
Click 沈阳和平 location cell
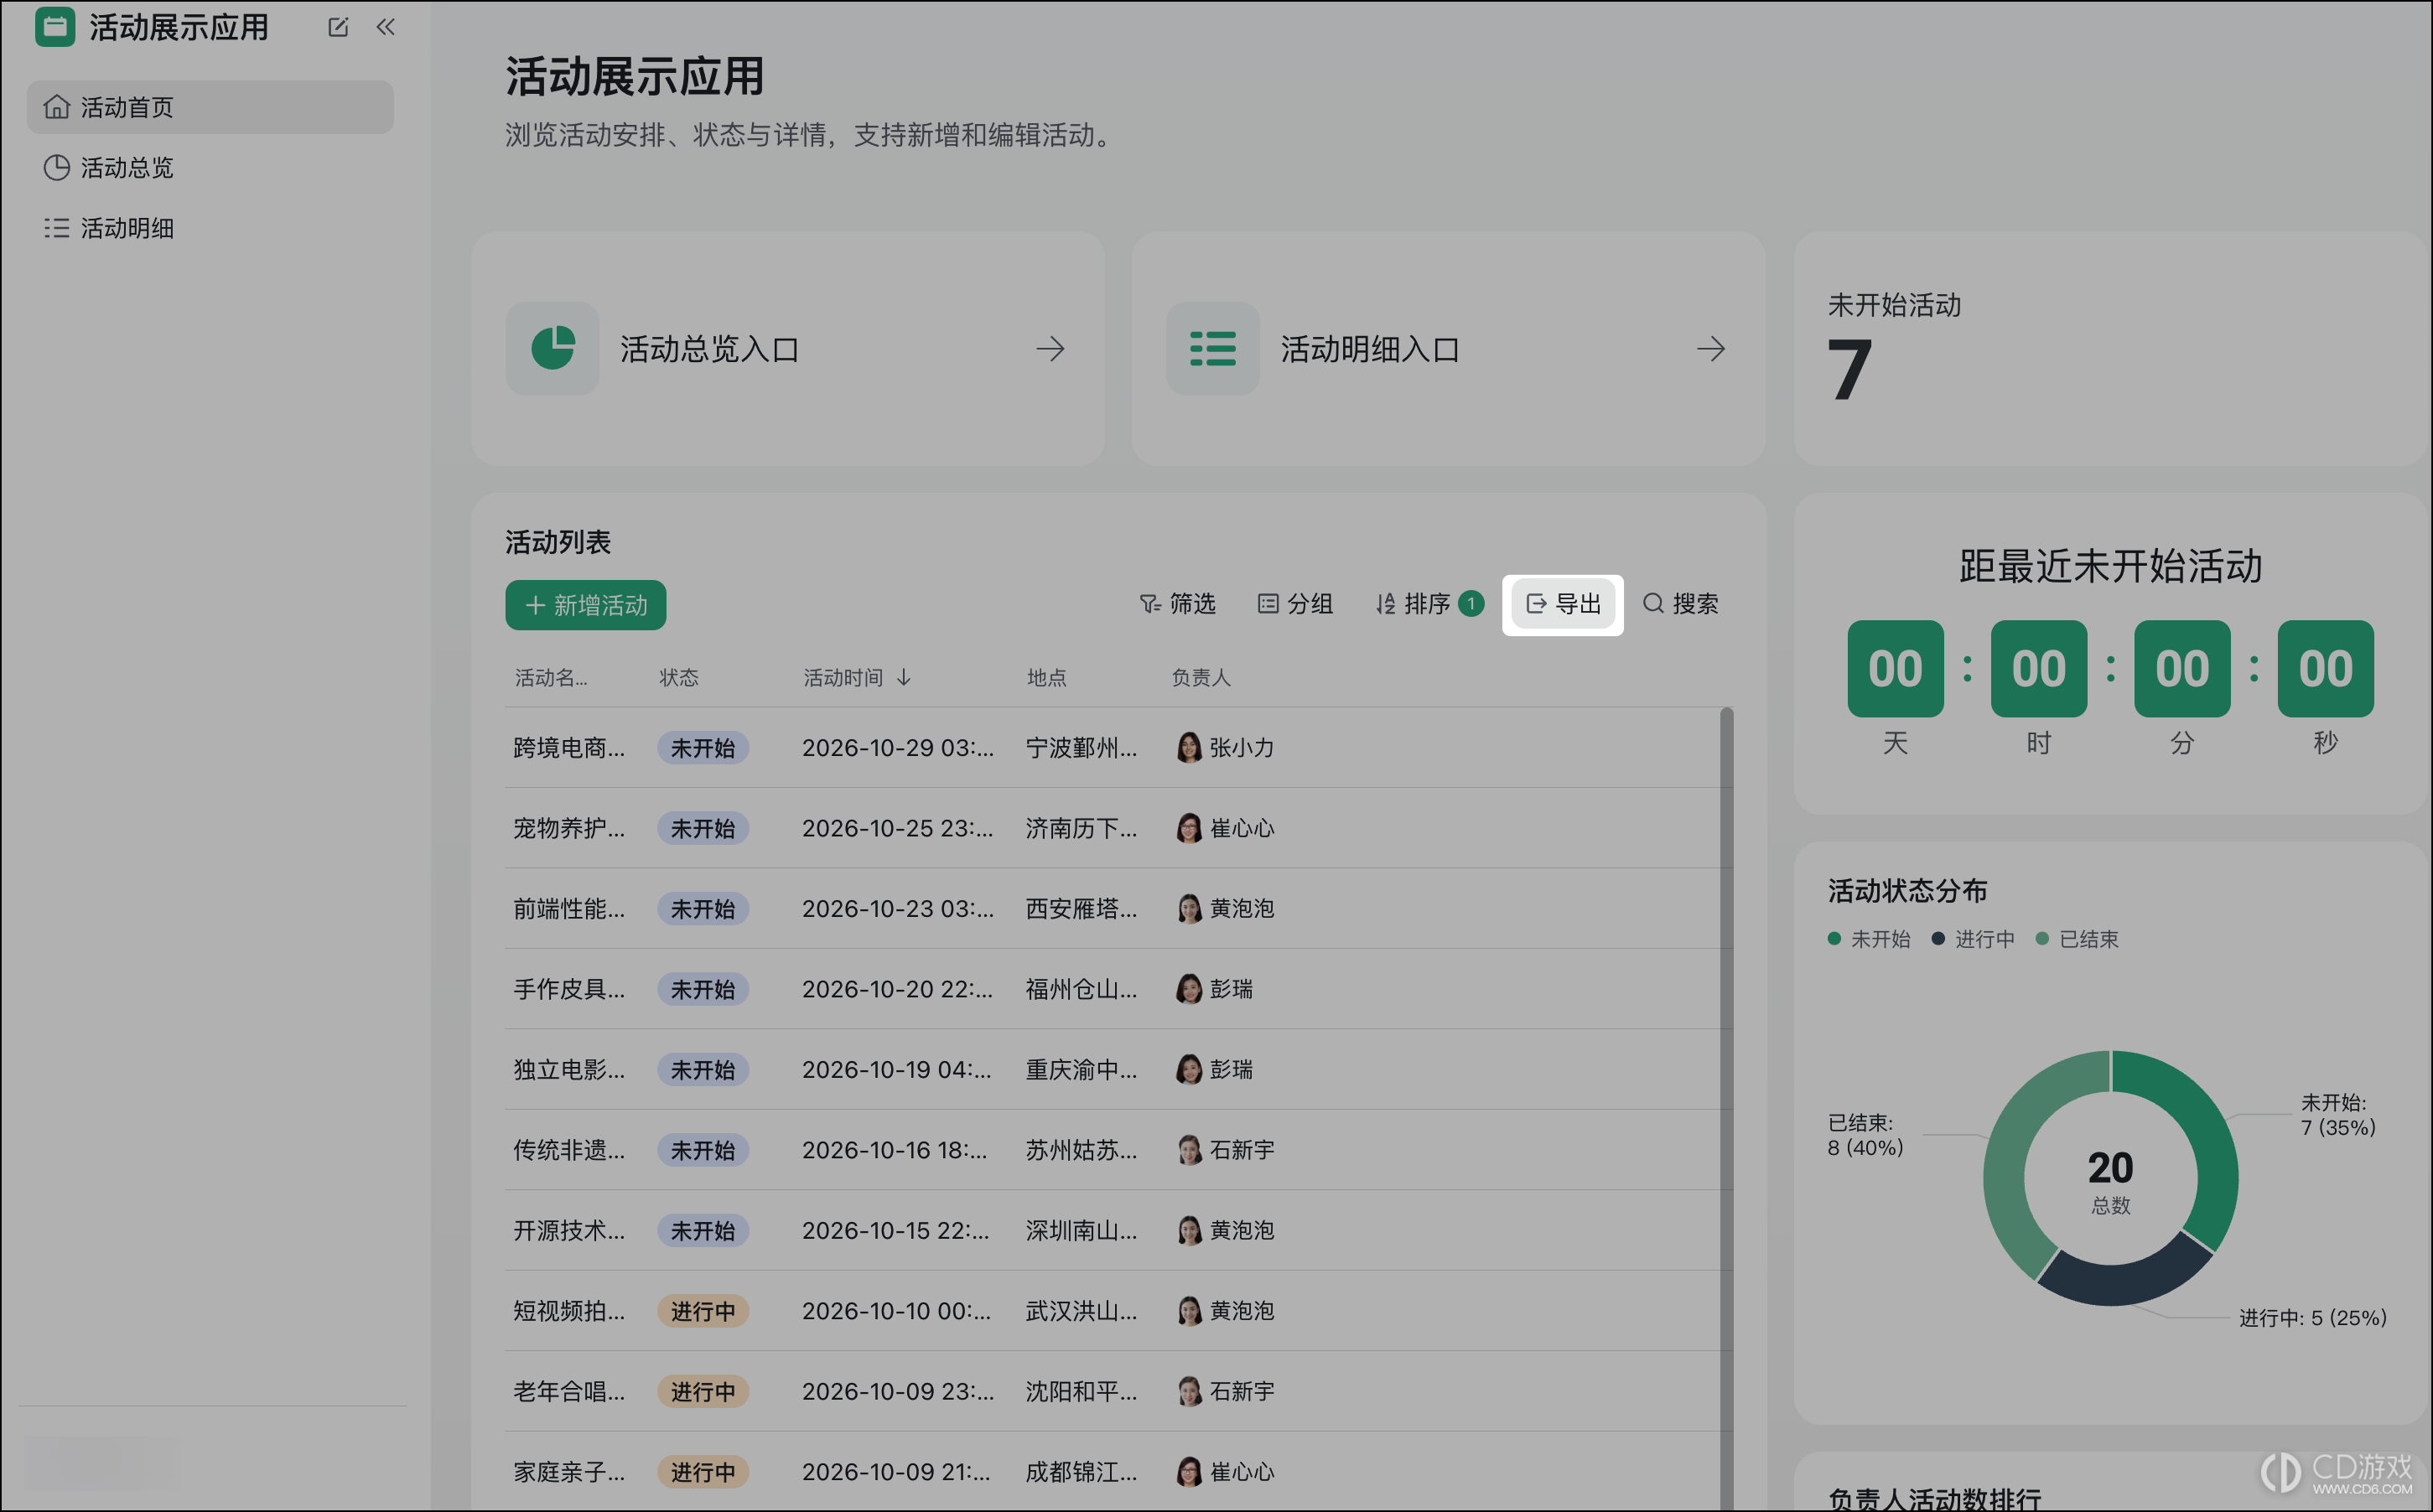pyautogui.click(x=1081, y=1391)
